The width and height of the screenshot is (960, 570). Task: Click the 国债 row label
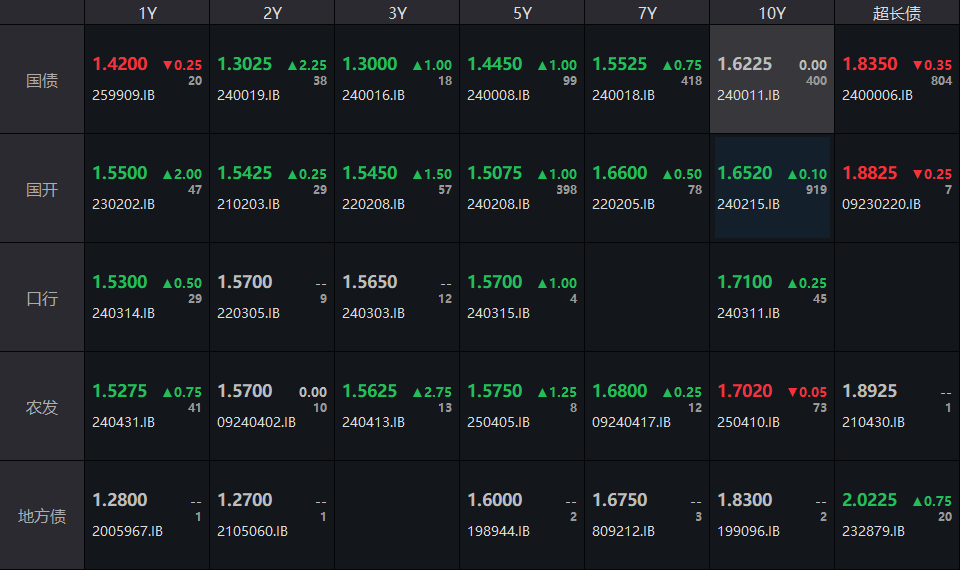click(x=42, y=80)
